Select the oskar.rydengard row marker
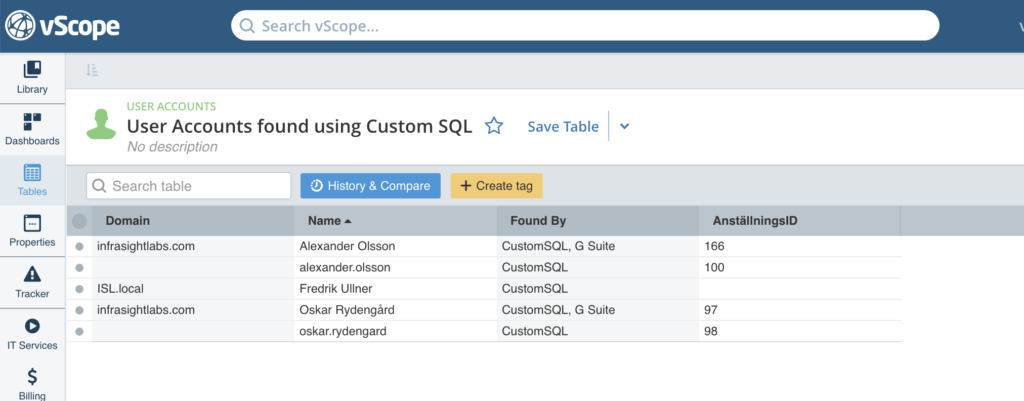1024x401 pixels. pos(80,331)
